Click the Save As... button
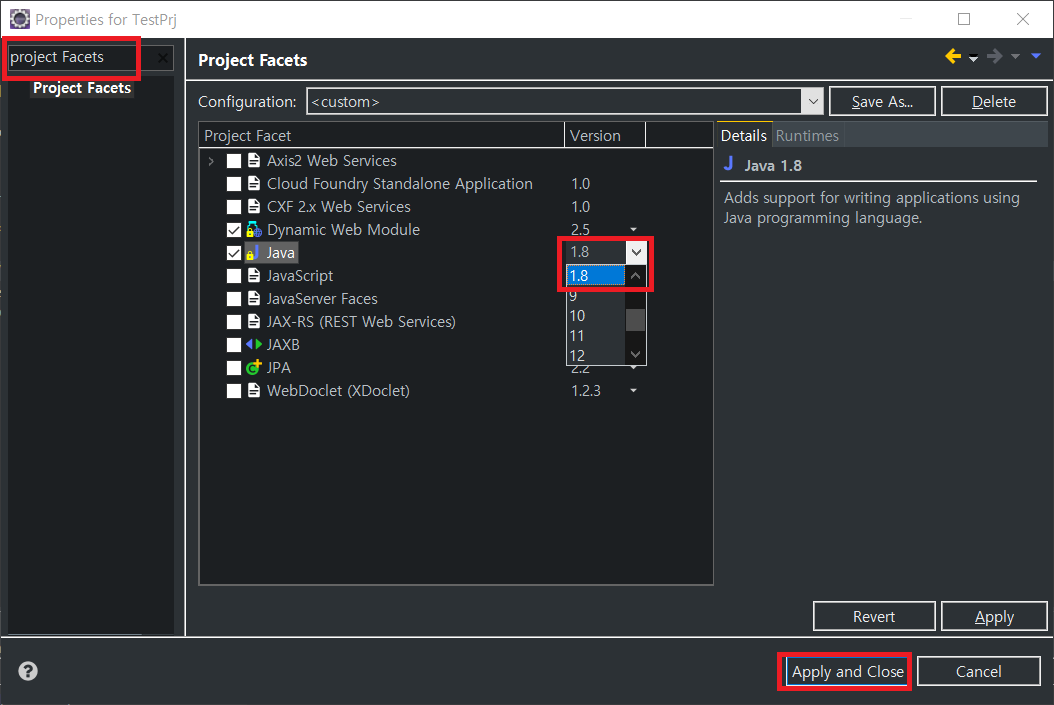 click(882, 101)
